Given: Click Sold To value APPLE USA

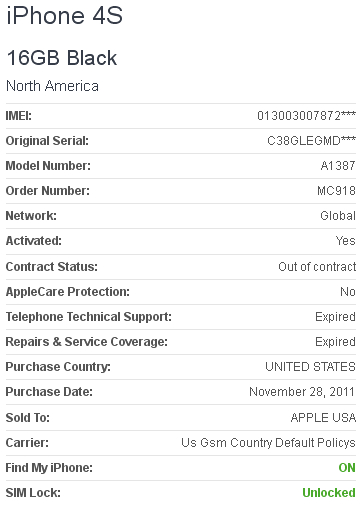Looking at the screenshot, I should coord(323,417).
